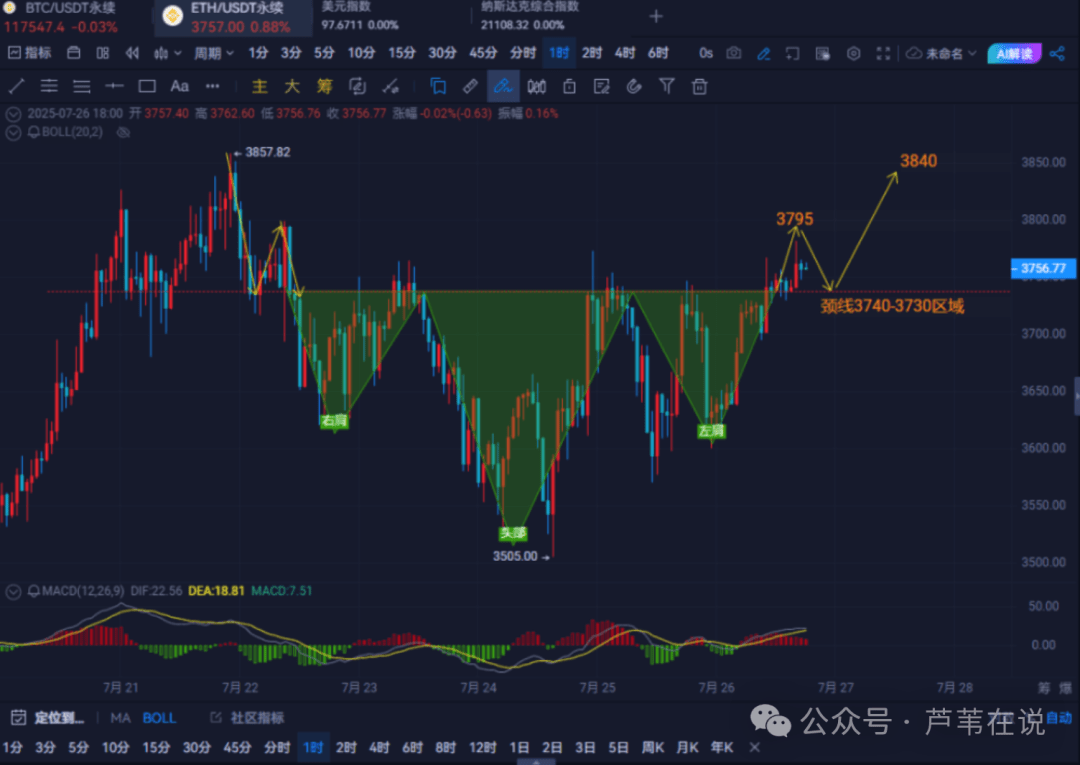
Task: Click the blue pencil drawing icon
Action: pos(763,53)
